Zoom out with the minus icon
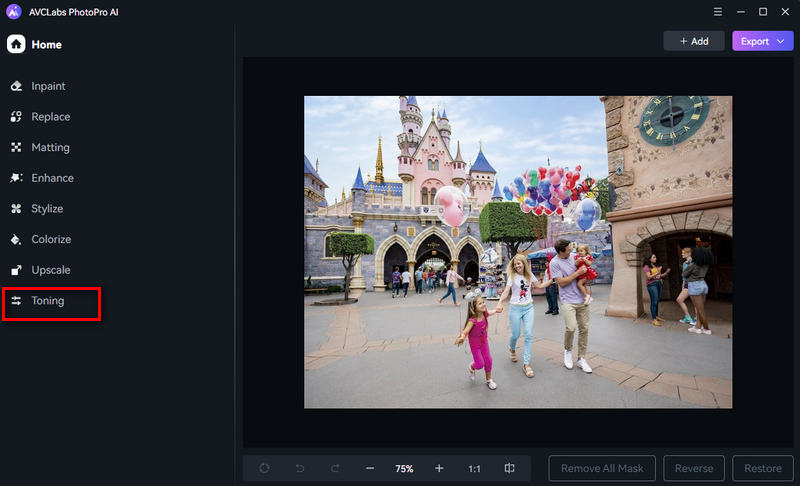Screen dimensions: 800x486 click(370, 468)
